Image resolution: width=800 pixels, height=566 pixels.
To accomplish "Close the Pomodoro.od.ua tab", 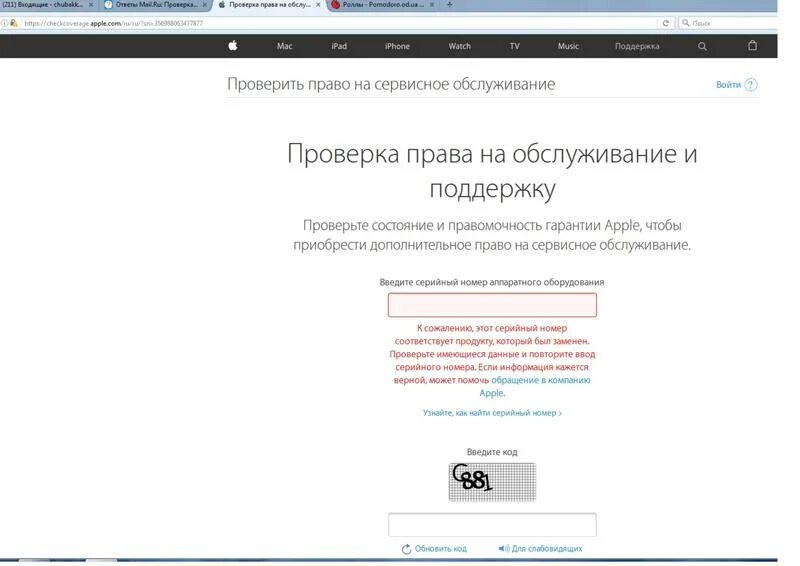I will [432, 5].
